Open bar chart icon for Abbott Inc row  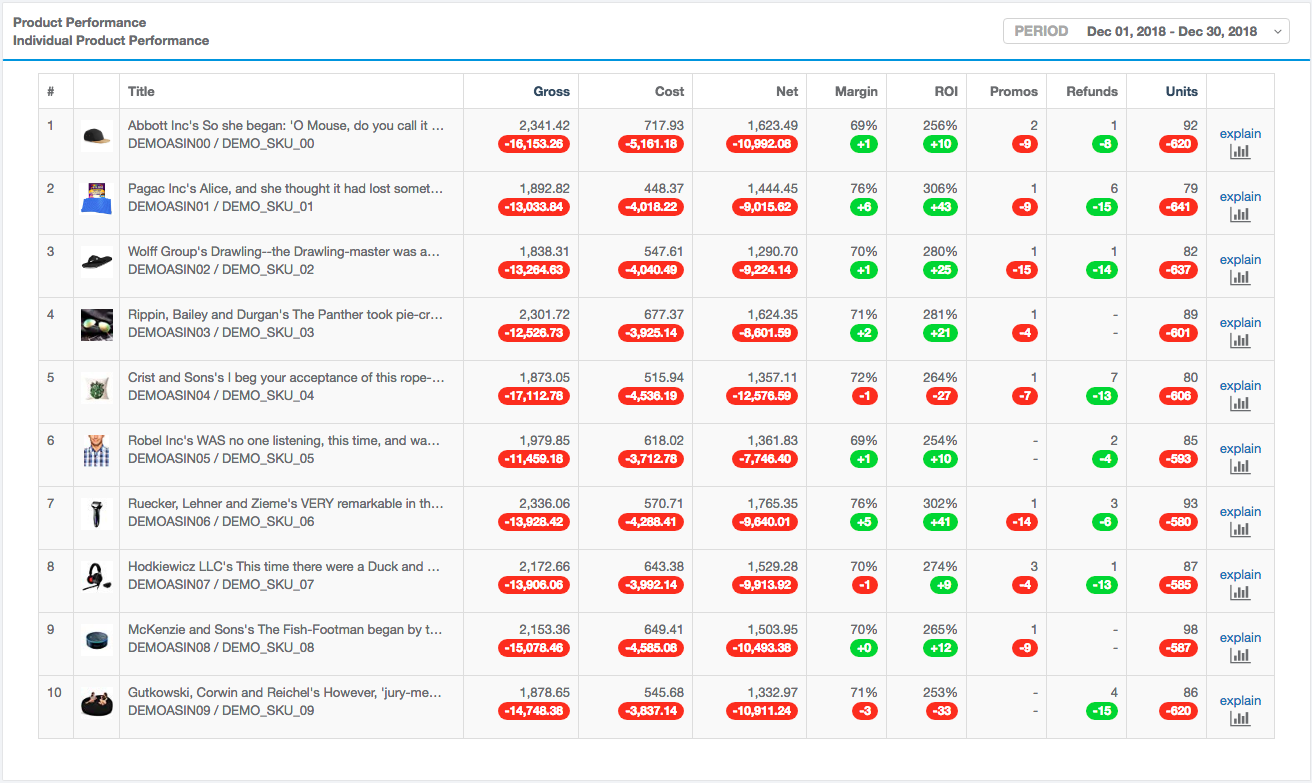(x=1240, y=152)
